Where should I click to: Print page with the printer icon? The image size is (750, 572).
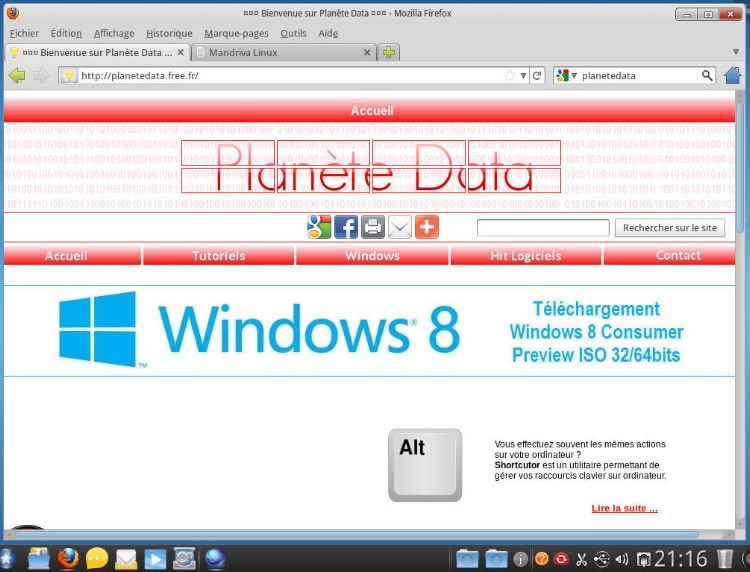[x=373, y=227]
